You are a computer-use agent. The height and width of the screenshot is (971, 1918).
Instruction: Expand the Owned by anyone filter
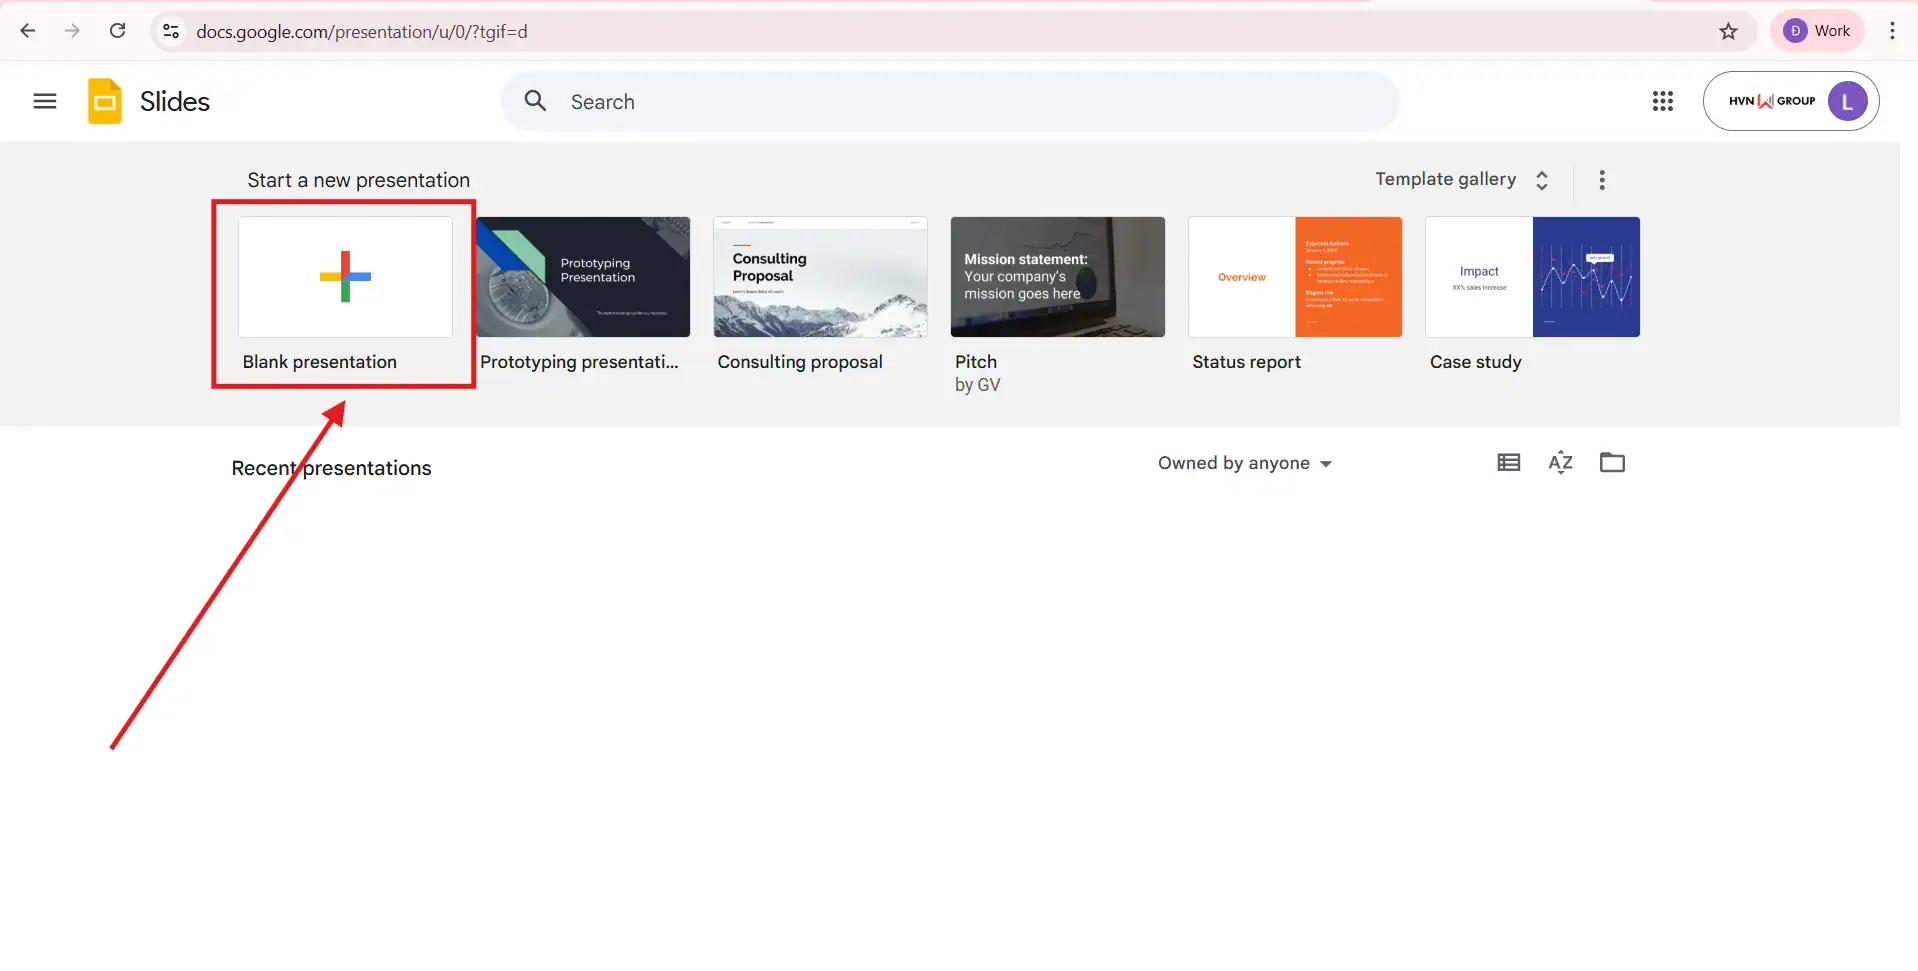[x=1244, y=463]
